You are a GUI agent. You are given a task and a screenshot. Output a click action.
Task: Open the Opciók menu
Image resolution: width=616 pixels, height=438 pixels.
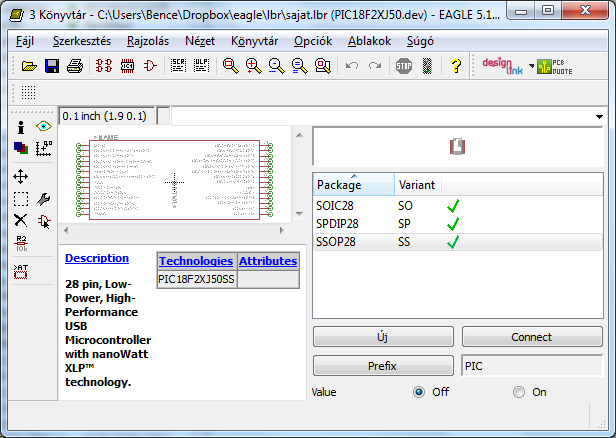coord(313,41)
